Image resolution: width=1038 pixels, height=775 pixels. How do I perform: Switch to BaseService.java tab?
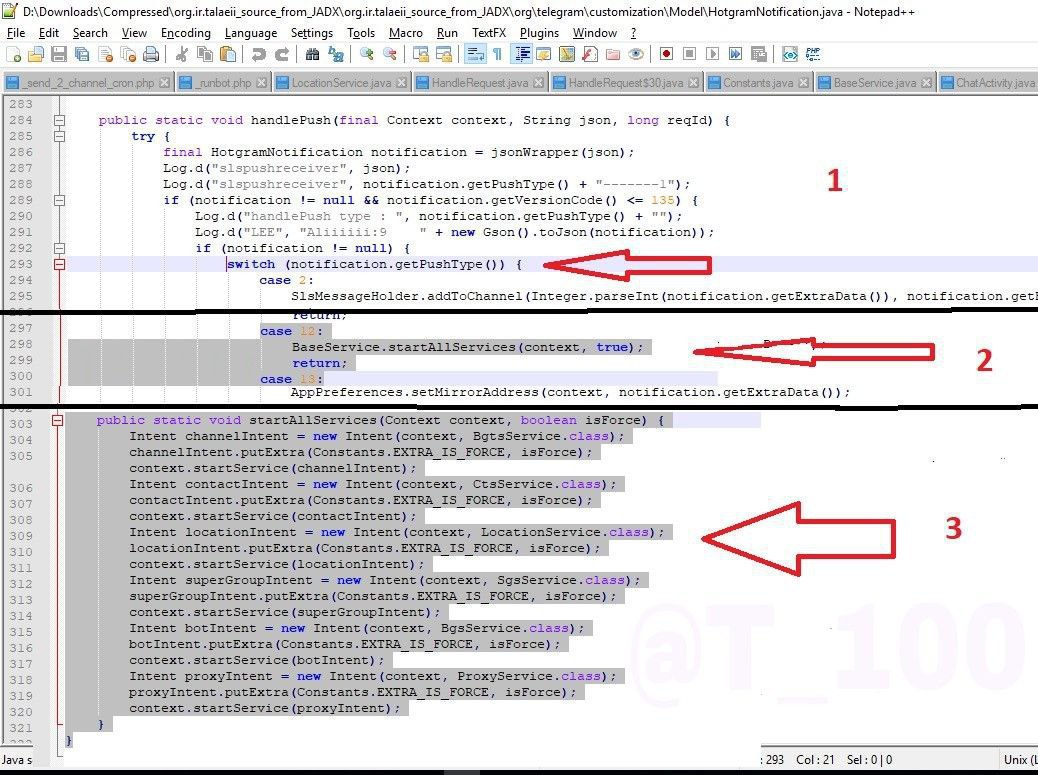click(874, 83)
